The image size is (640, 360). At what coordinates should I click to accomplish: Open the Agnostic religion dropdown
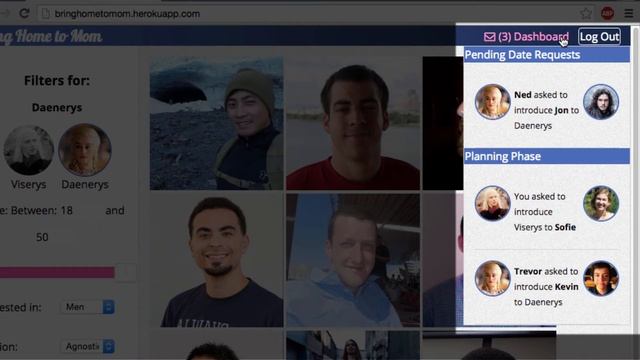(x=88, y=347)
